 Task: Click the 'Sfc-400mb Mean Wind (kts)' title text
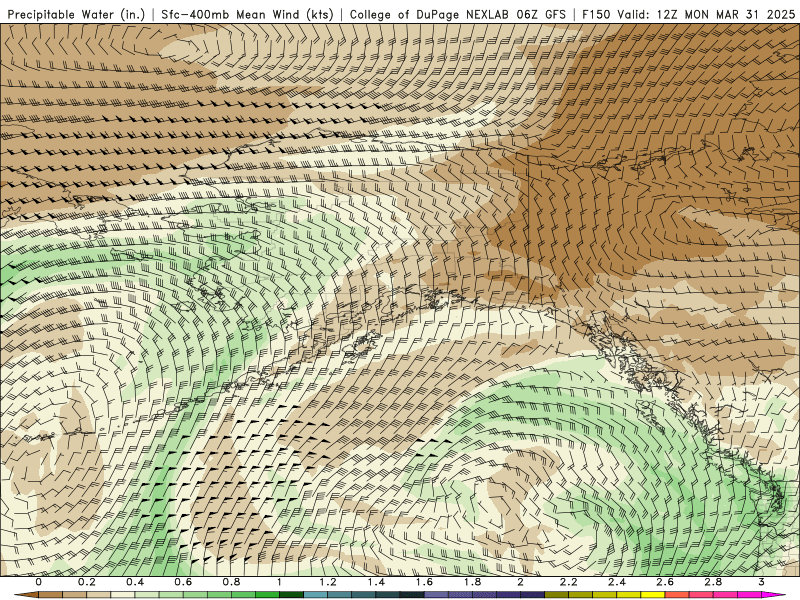tap(247, 14)
